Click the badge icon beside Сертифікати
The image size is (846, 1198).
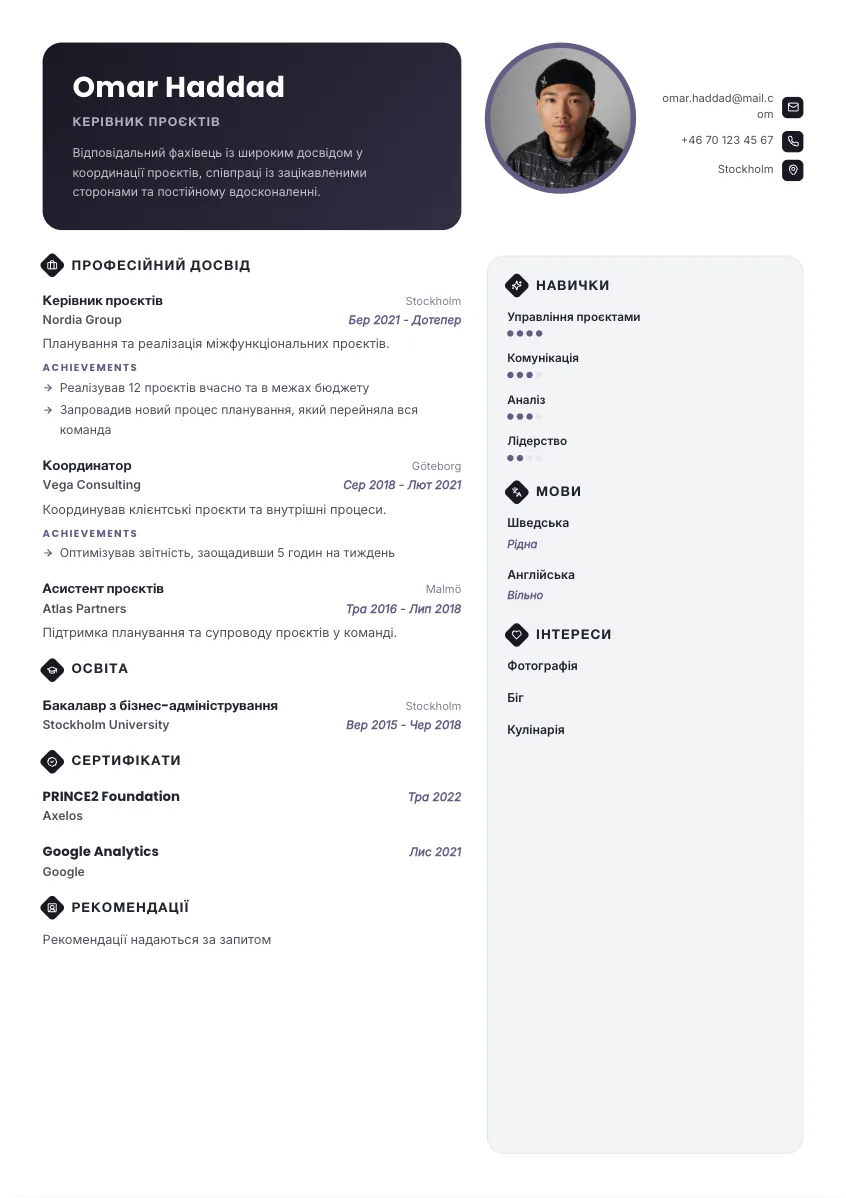coord(52,761)
